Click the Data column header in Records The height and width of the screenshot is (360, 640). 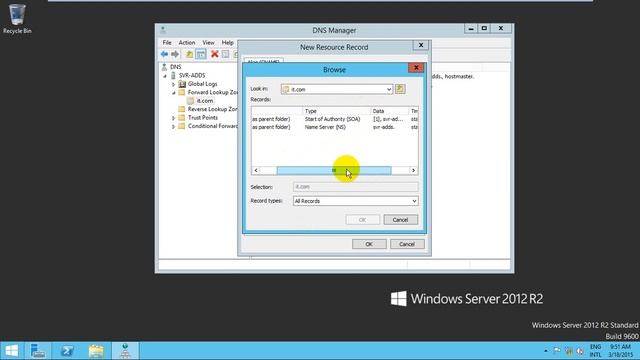pos(389,111)
